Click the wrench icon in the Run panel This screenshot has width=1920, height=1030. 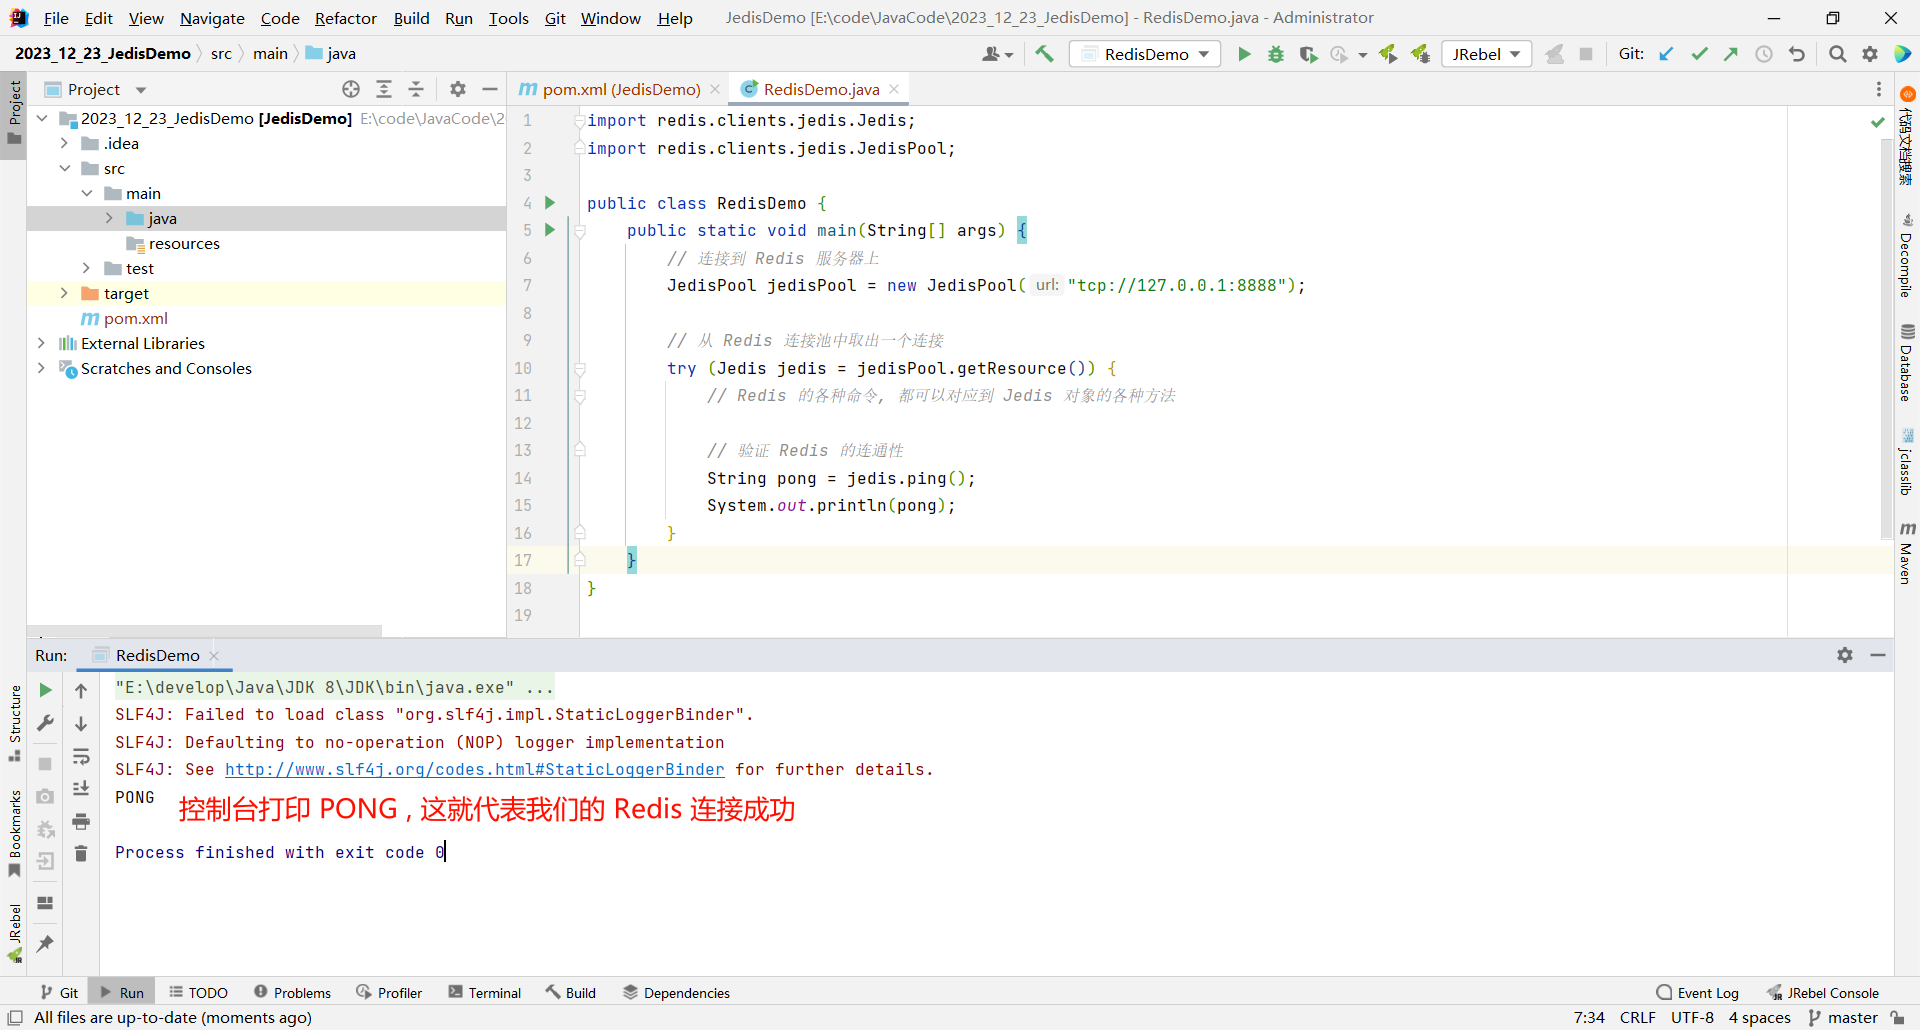tap(45, 723)
